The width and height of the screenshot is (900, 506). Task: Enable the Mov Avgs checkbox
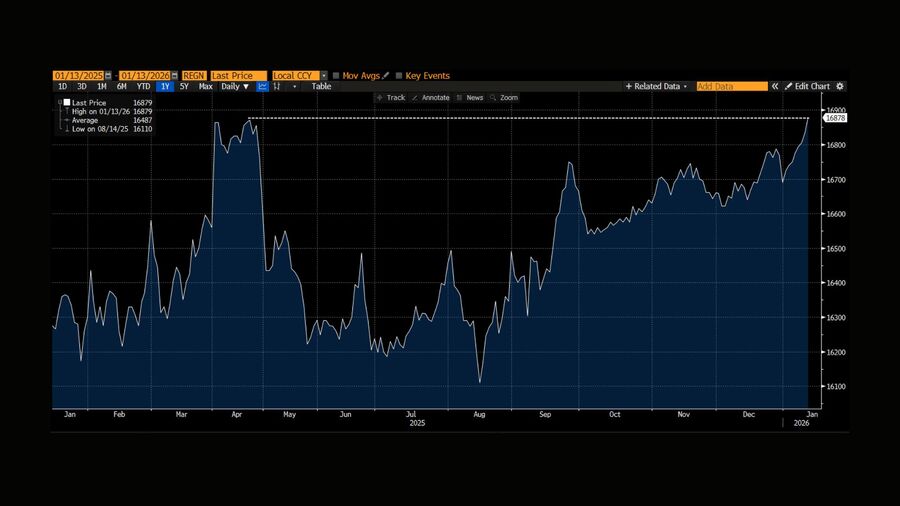[337, 76]
